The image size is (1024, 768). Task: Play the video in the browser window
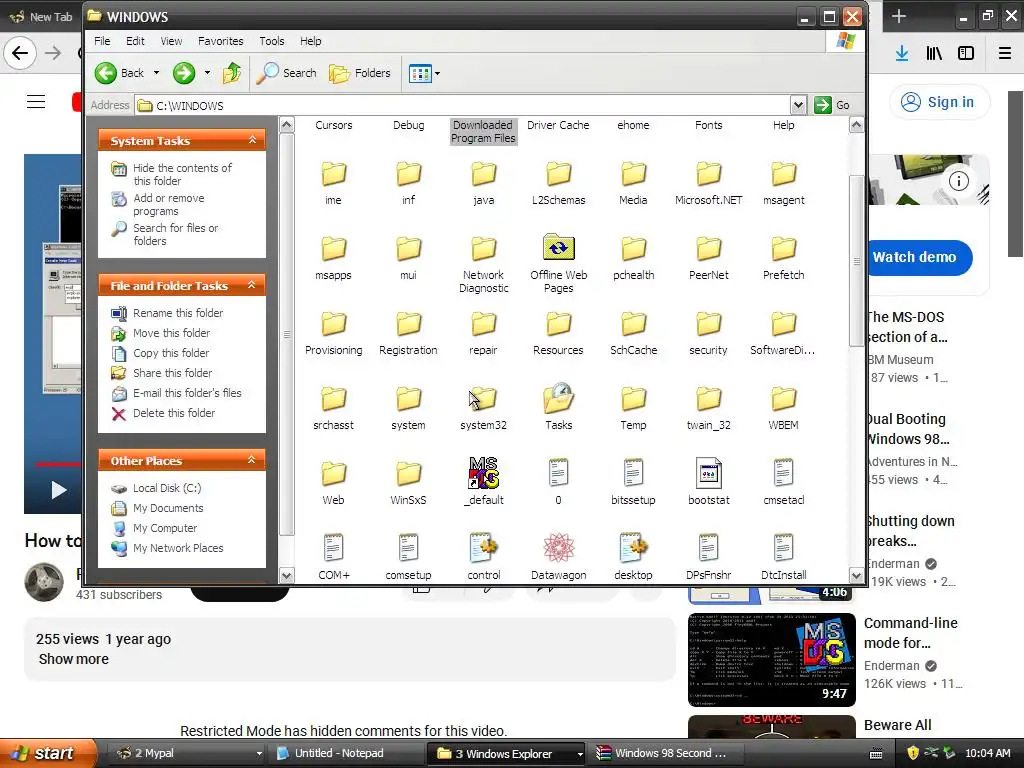pos(59,490)
